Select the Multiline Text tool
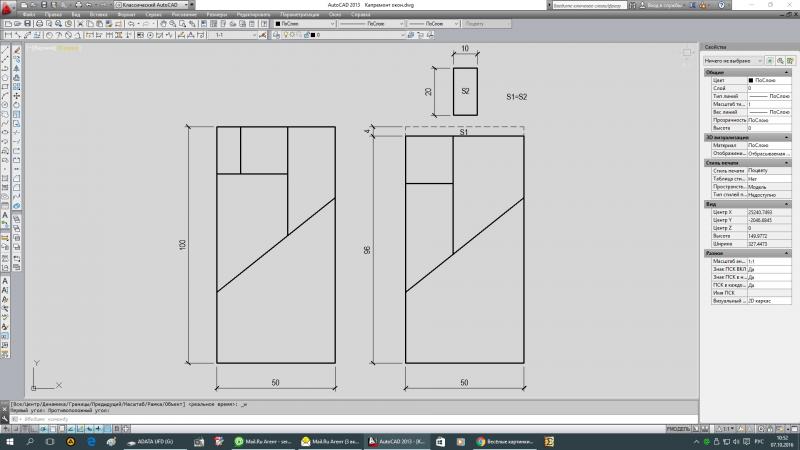 (x=5, y=215)
